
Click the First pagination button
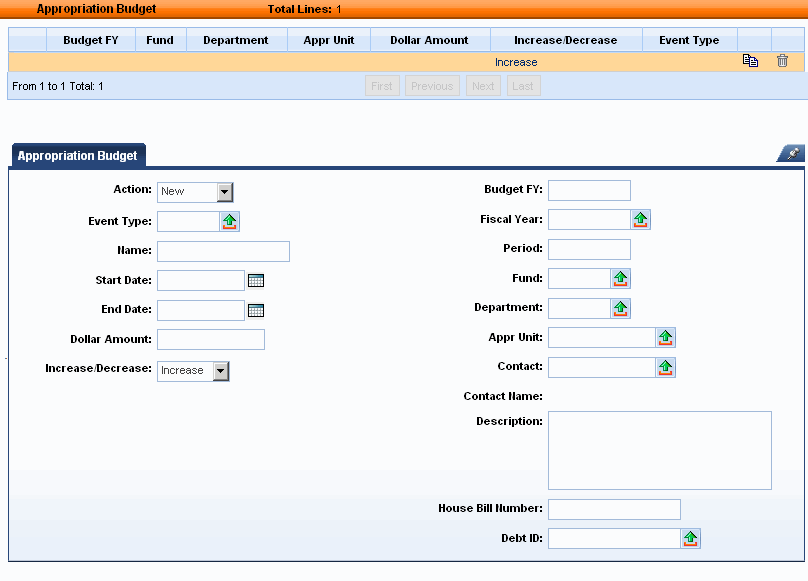click(x=382, y=86)
